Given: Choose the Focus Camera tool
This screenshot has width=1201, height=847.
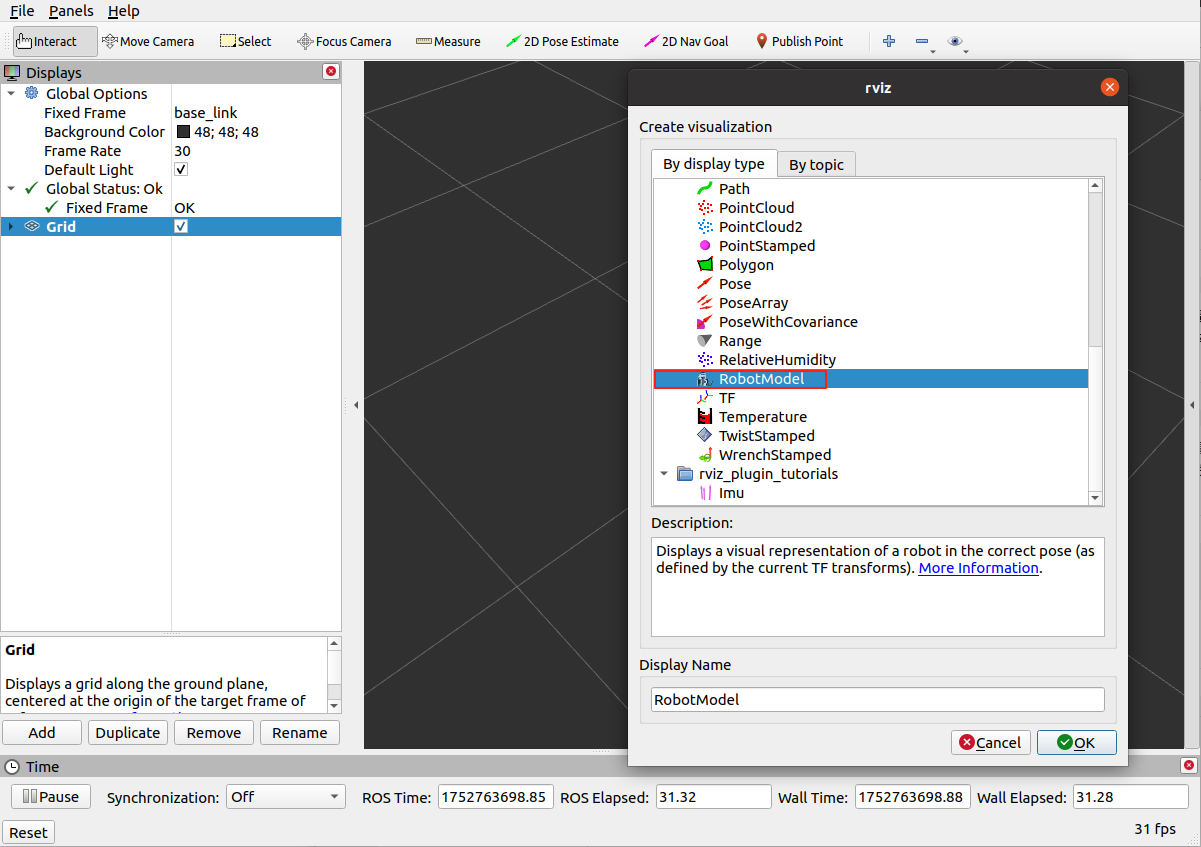Looking at the screenshot, I should (x=344, y=41).
